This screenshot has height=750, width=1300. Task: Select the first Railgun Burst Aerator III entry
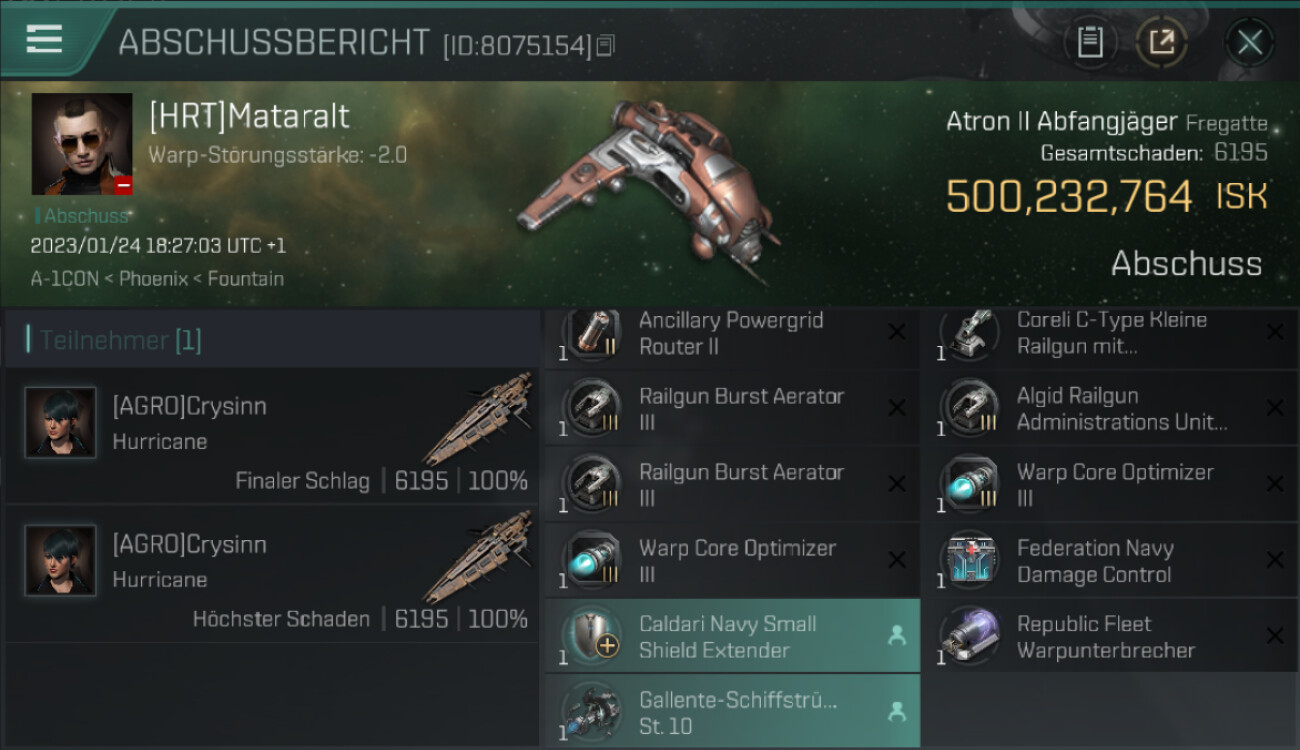point(732,409)
